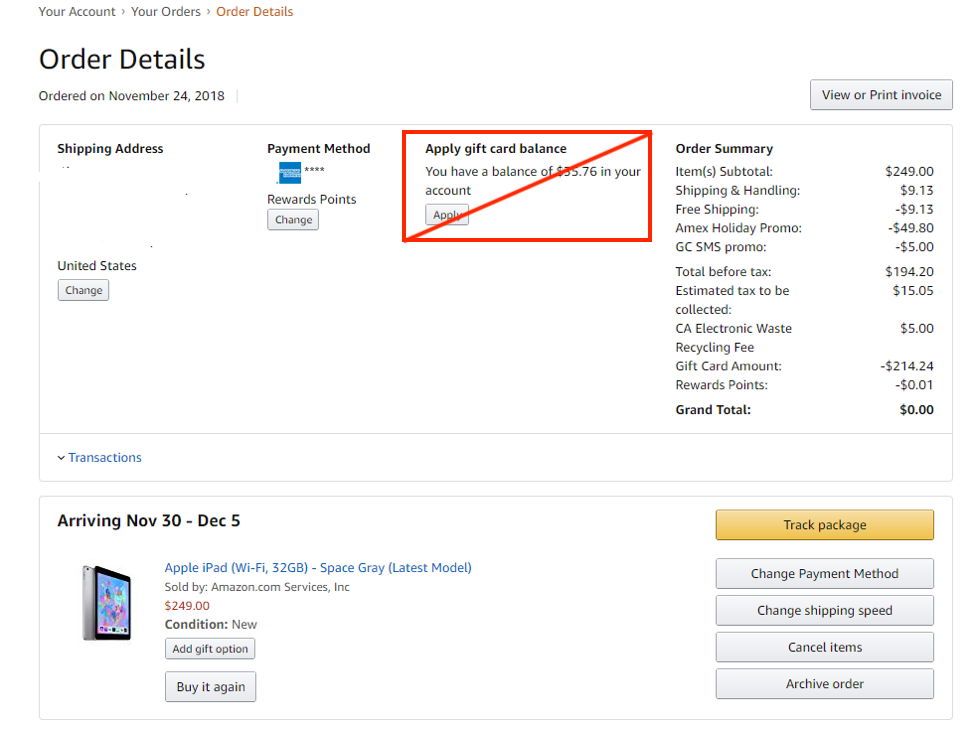Click the Gift Card Amount -$214.24 value

click(907, 366)
